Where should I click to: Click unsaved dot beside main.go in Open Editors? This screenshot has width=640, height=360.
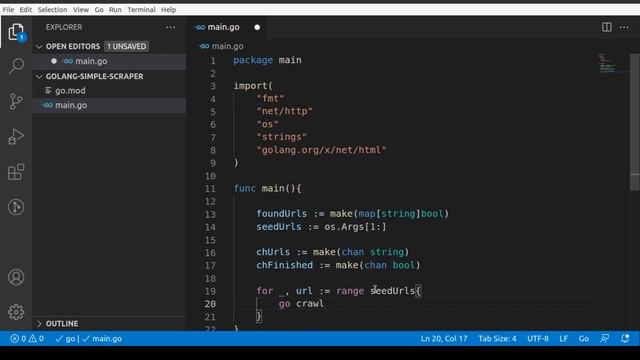(x=54, y=61)
